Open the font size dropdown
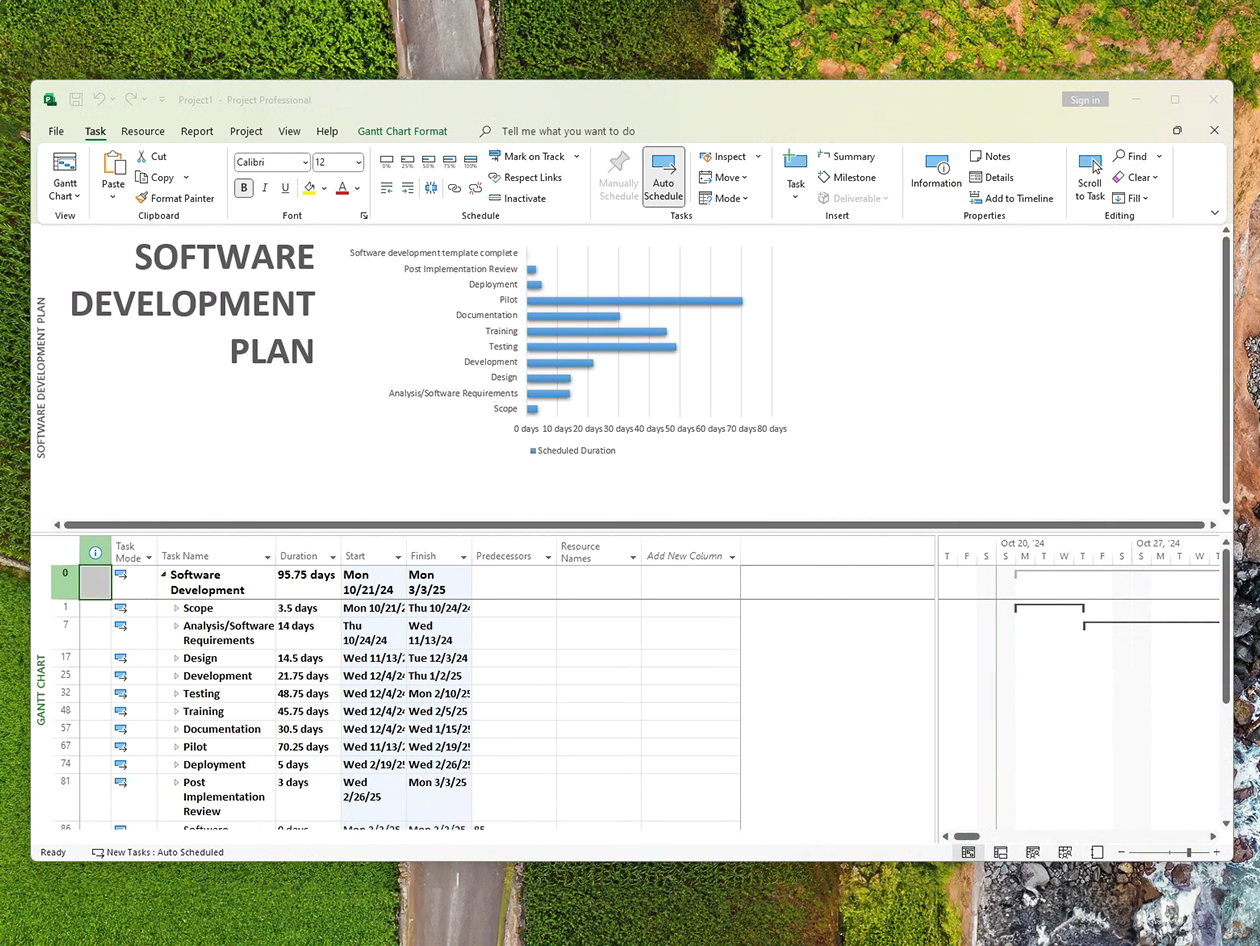The image size is (1260, 946). (358, 162)
